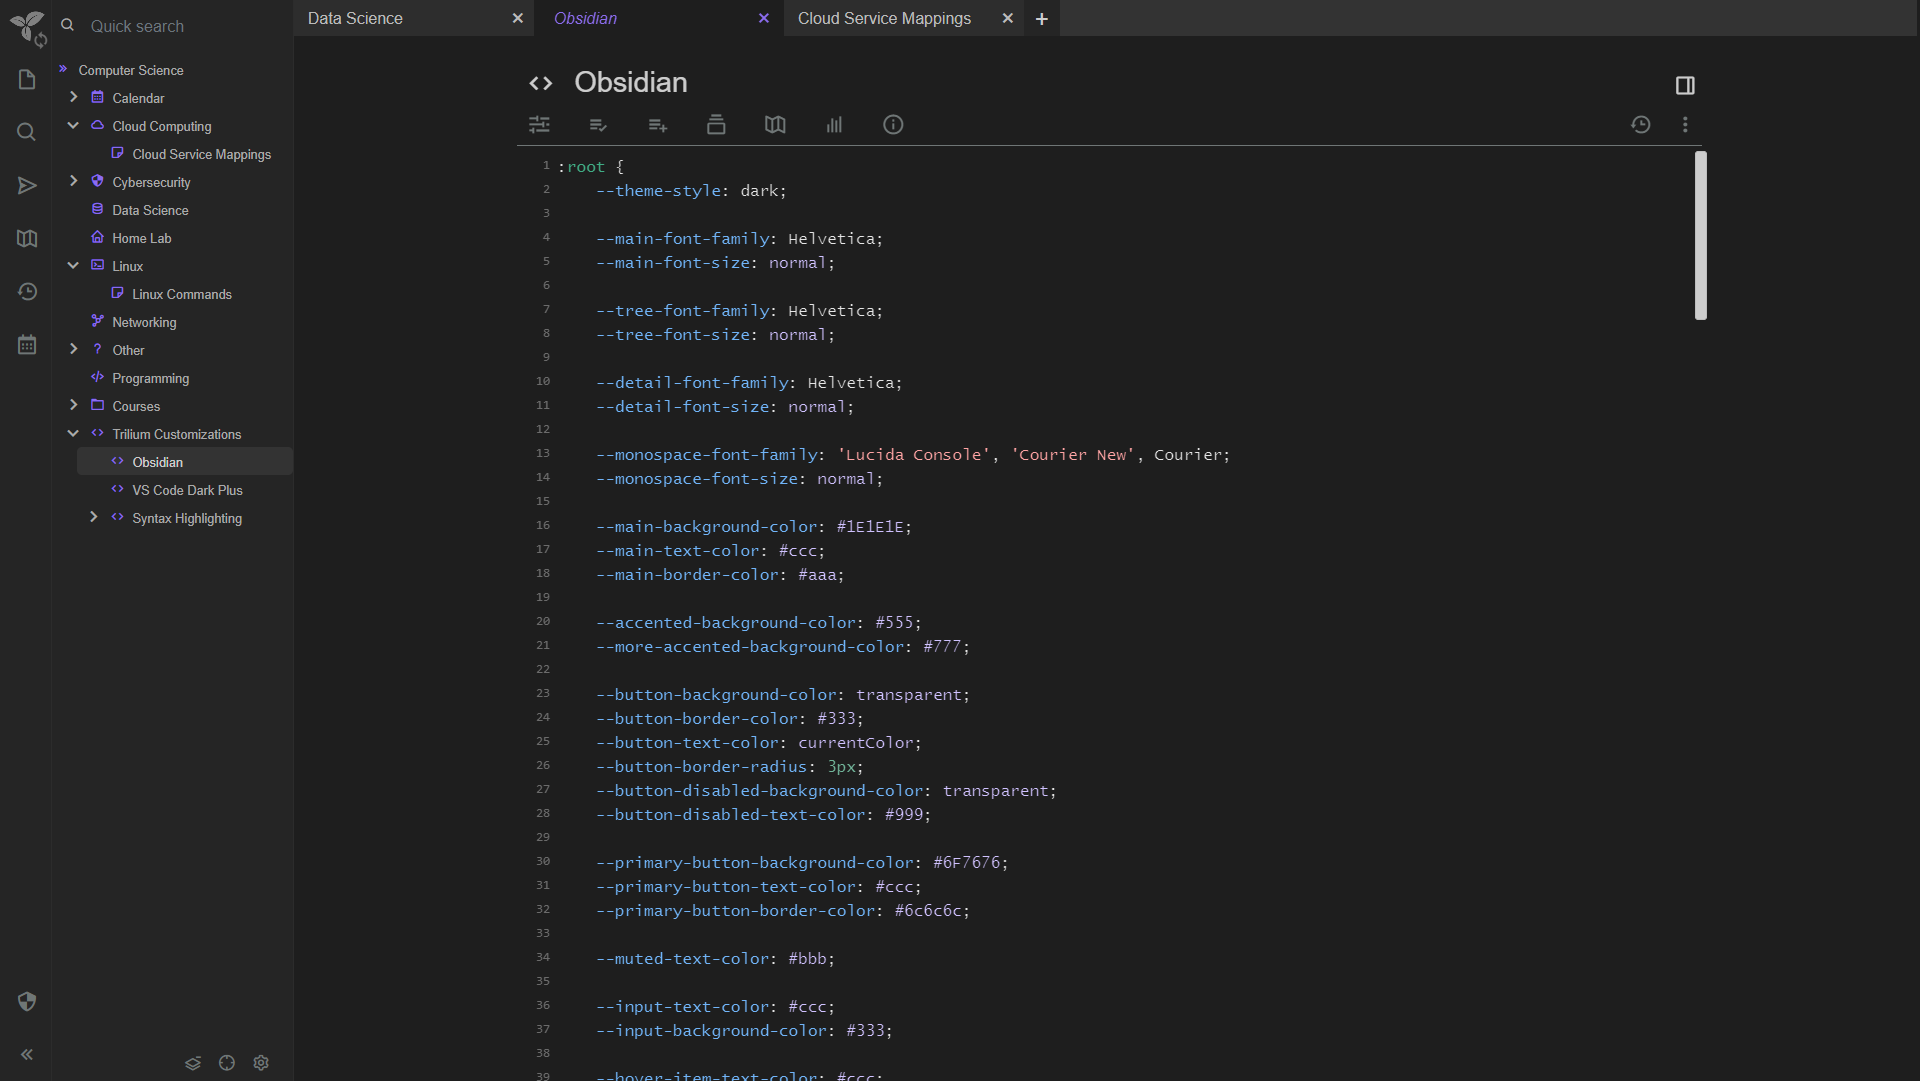Screen dimensions: 1920x1081
Task: Click the '--muted-text-color: #bbb;' line
Action: 715,959
